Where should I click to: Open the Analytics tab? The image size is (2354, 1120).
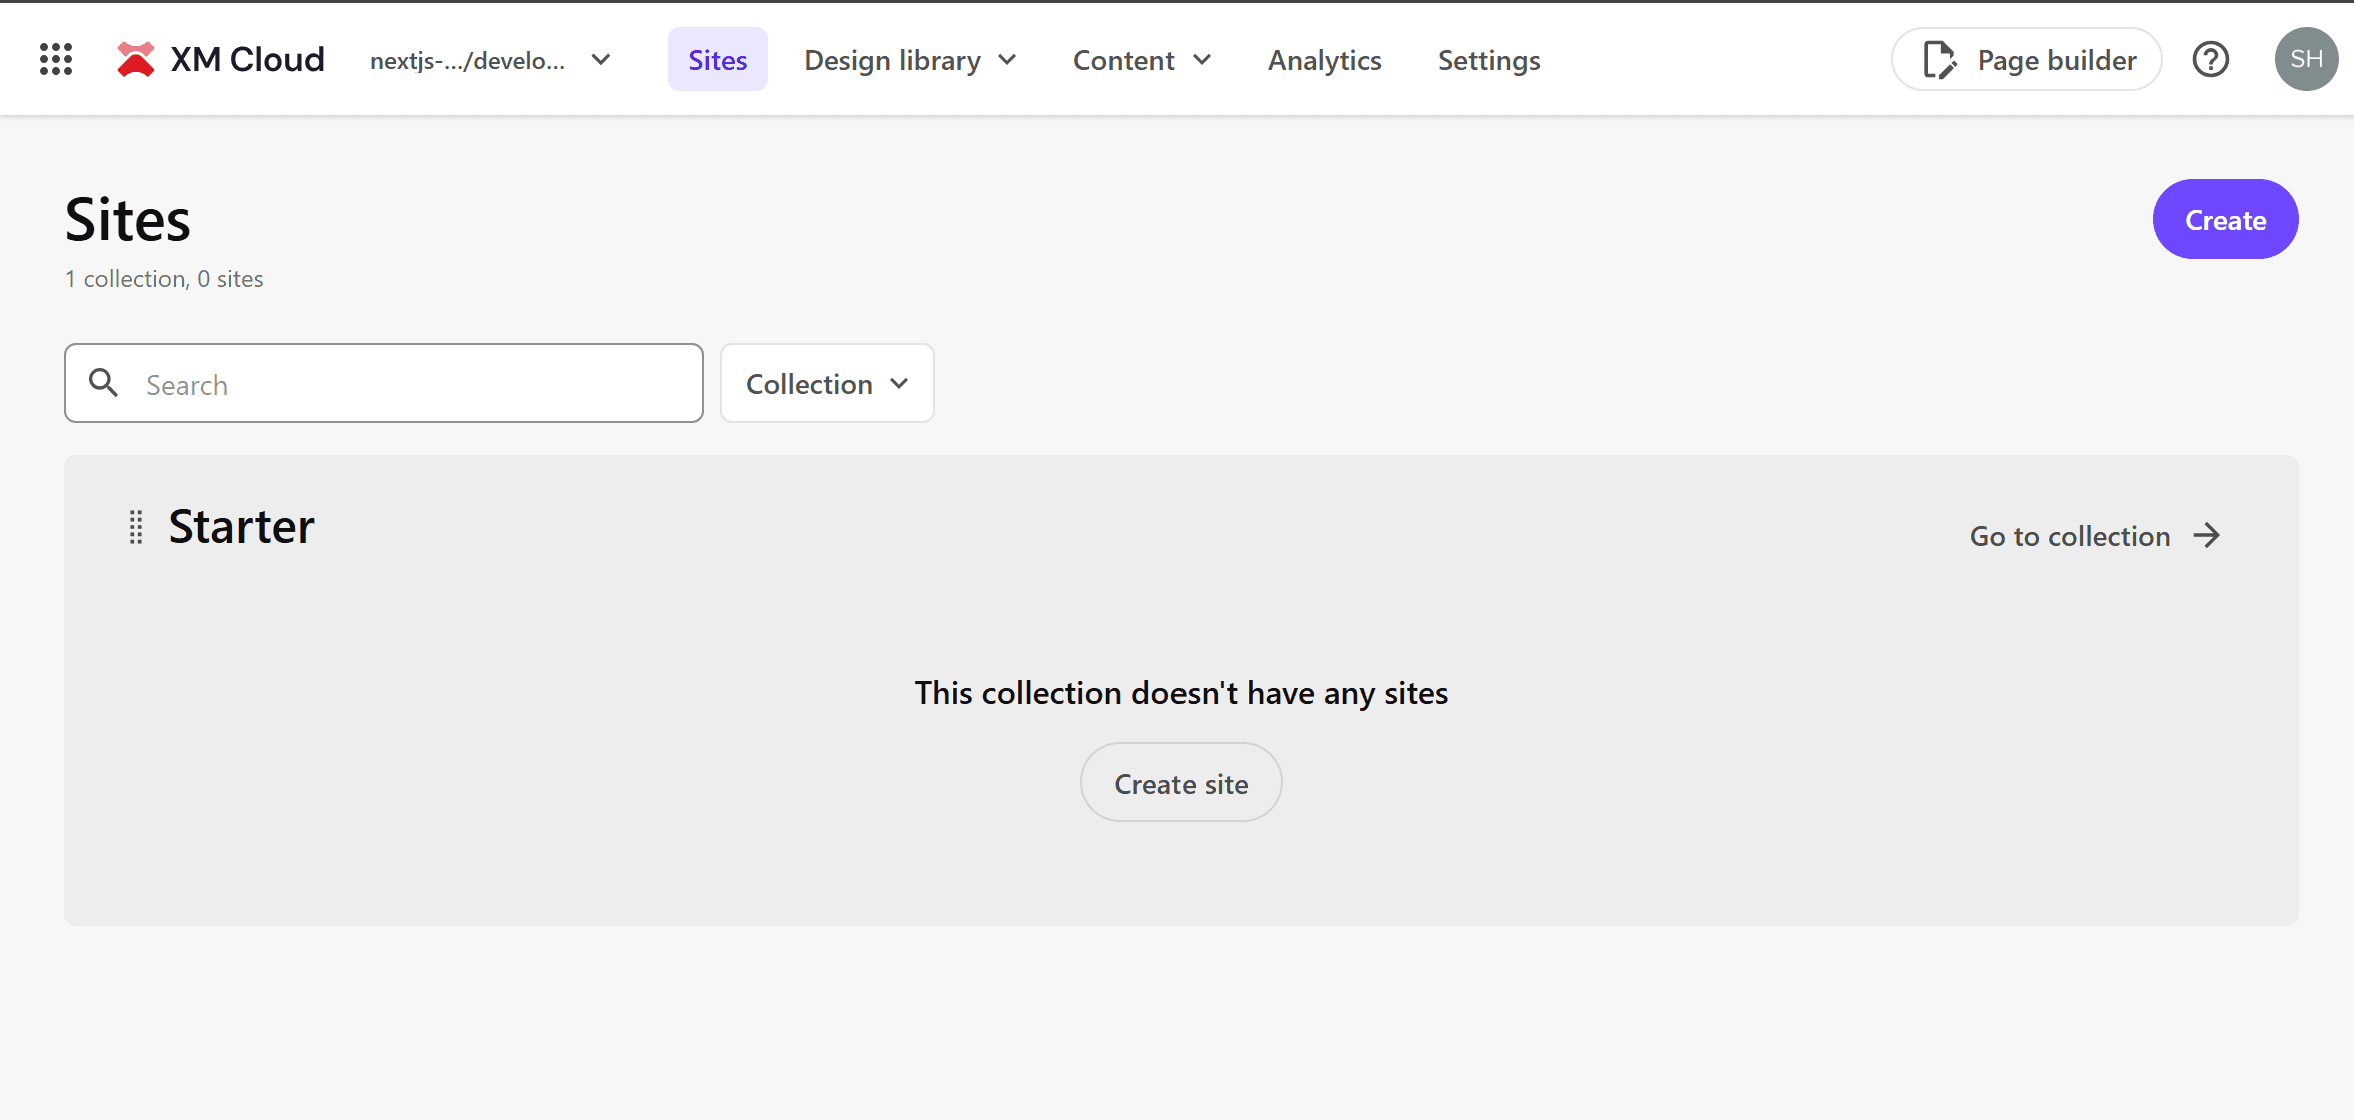click(x=1324, y=60)
